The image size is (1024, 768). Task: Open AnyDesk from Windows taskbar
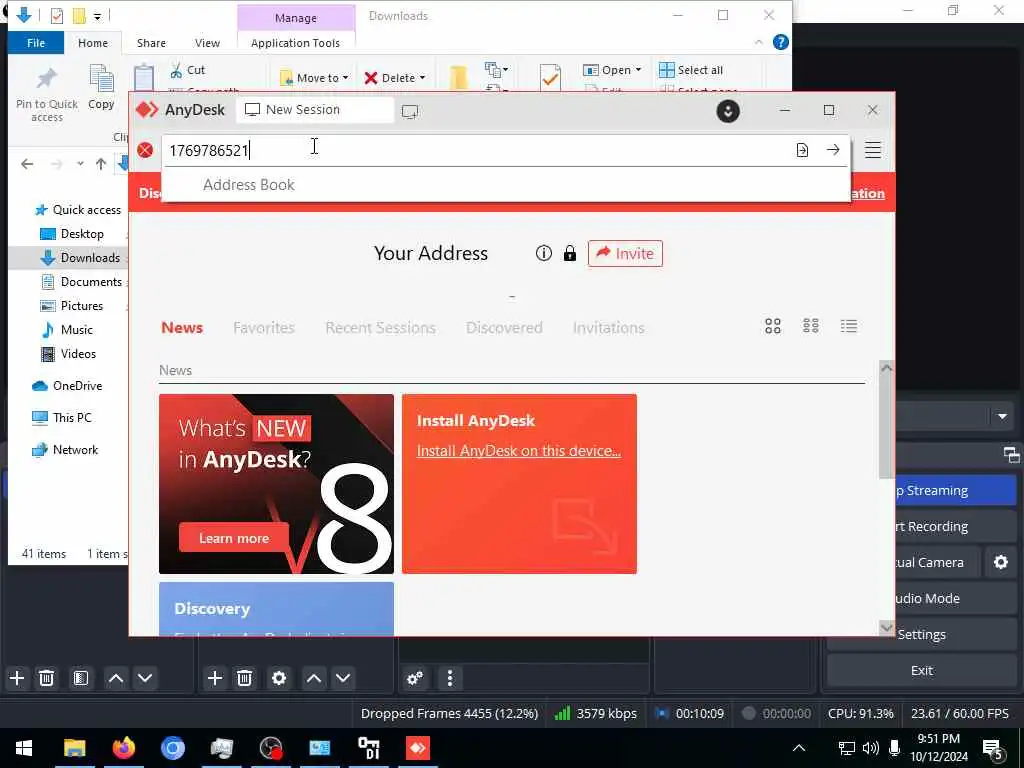point(418,748)
